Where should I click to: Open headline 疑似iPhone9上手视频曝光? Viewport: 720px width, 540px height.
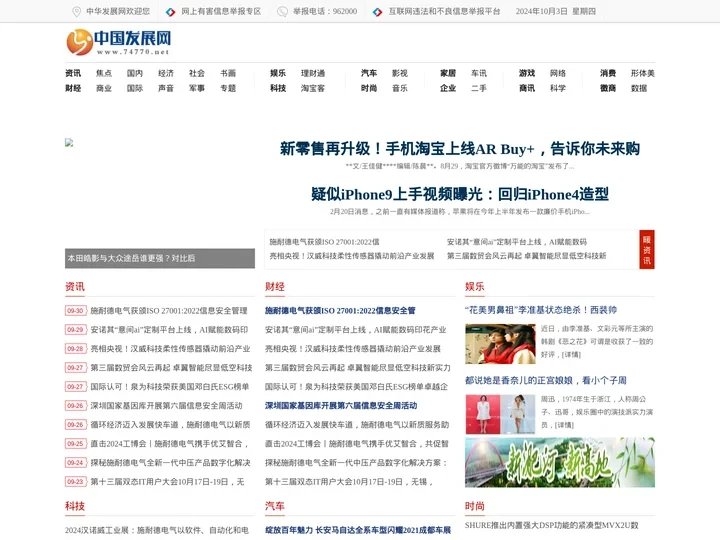[460, 194]
